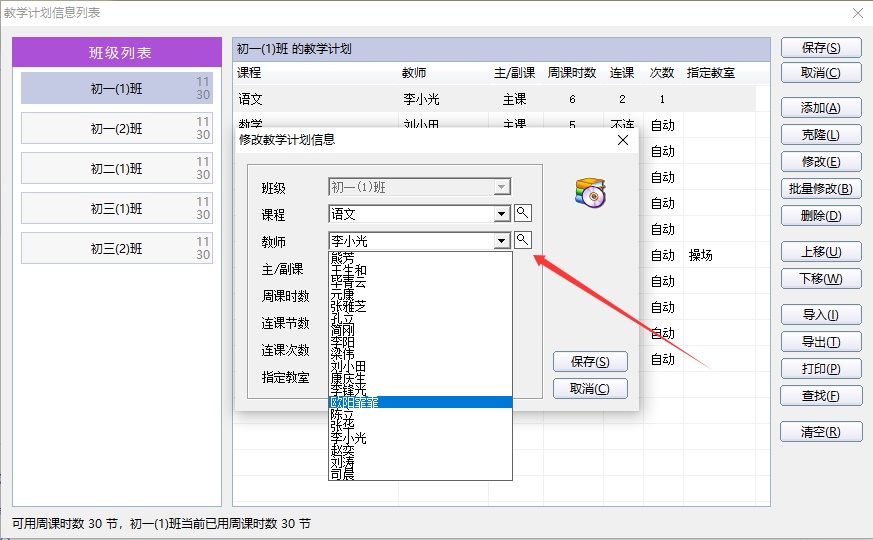The width and height of the screenshot is (873, 540).
Task: Collapse the 教师 dropdown via its arrow
Action: click(x=502, y=241)
